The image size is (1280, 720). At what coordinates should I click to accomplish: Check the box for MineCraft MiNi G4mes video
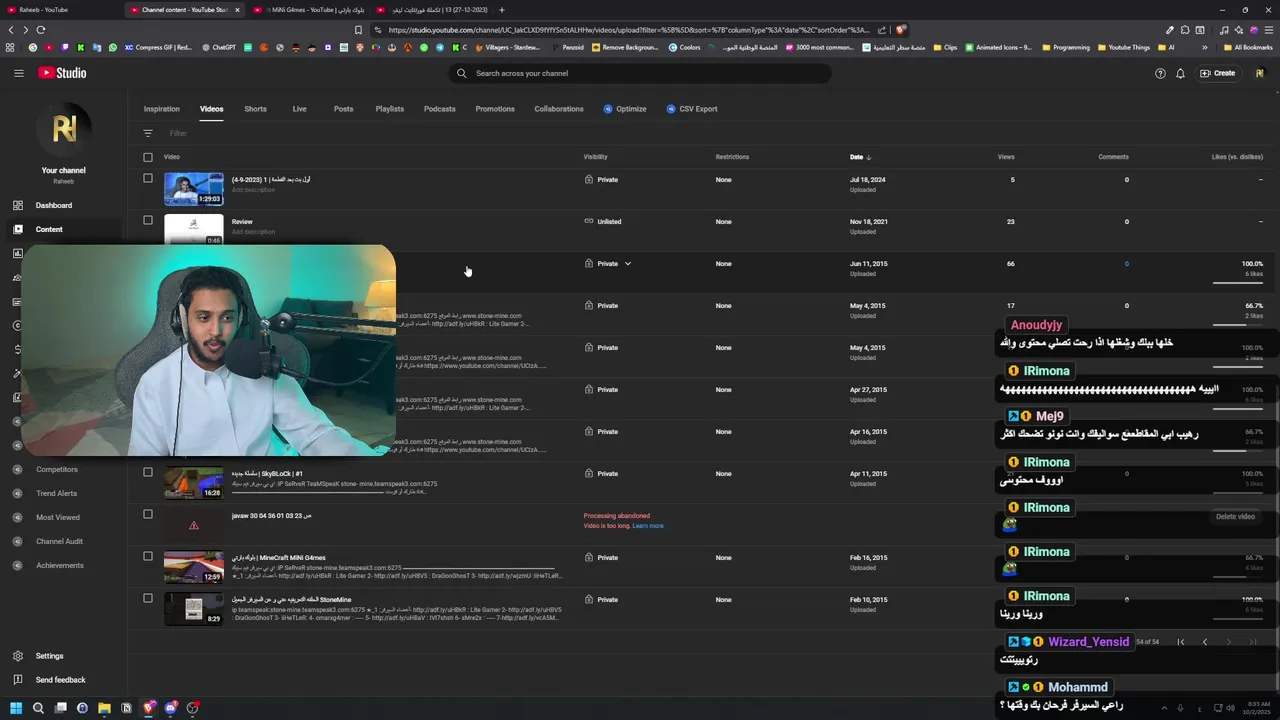148,556
